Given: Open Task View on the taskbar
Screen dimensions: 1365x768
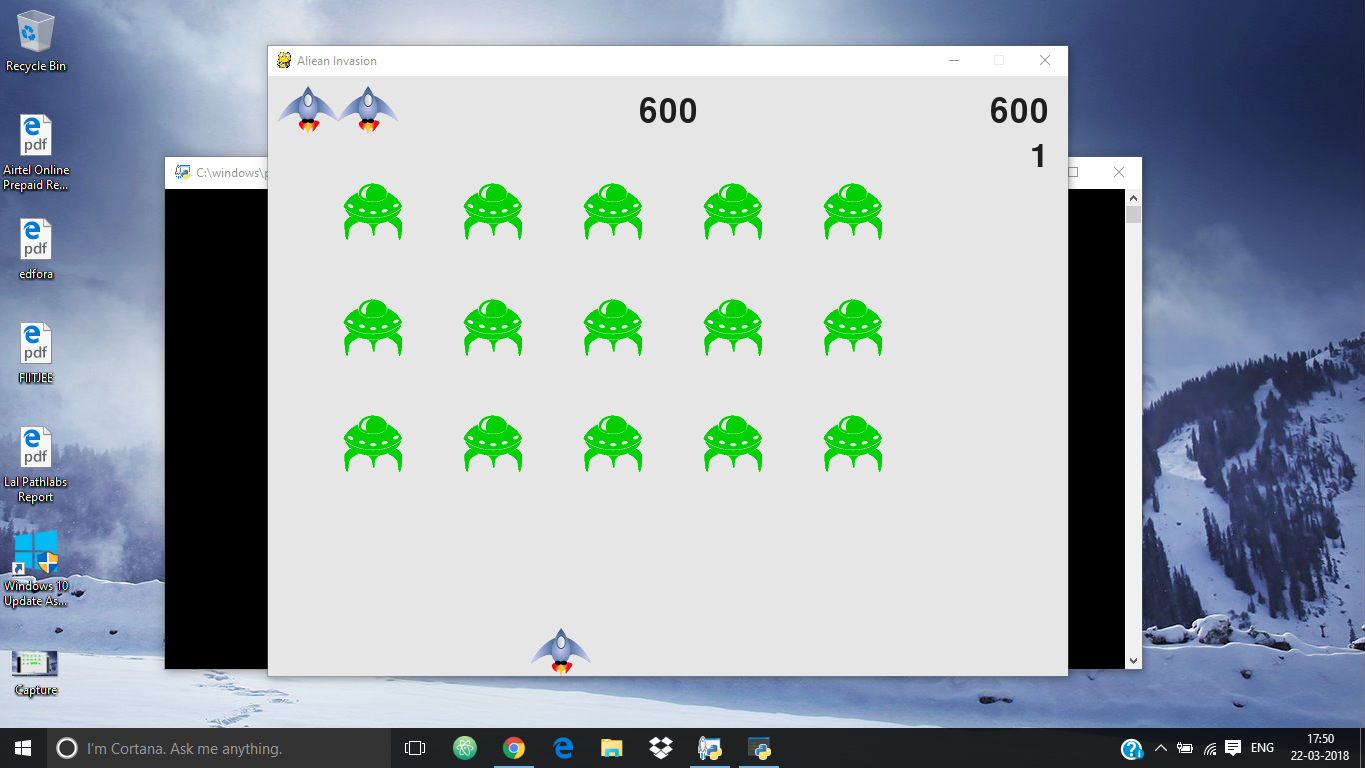Looking at the screenshot, I should click(x=415, y=748).
